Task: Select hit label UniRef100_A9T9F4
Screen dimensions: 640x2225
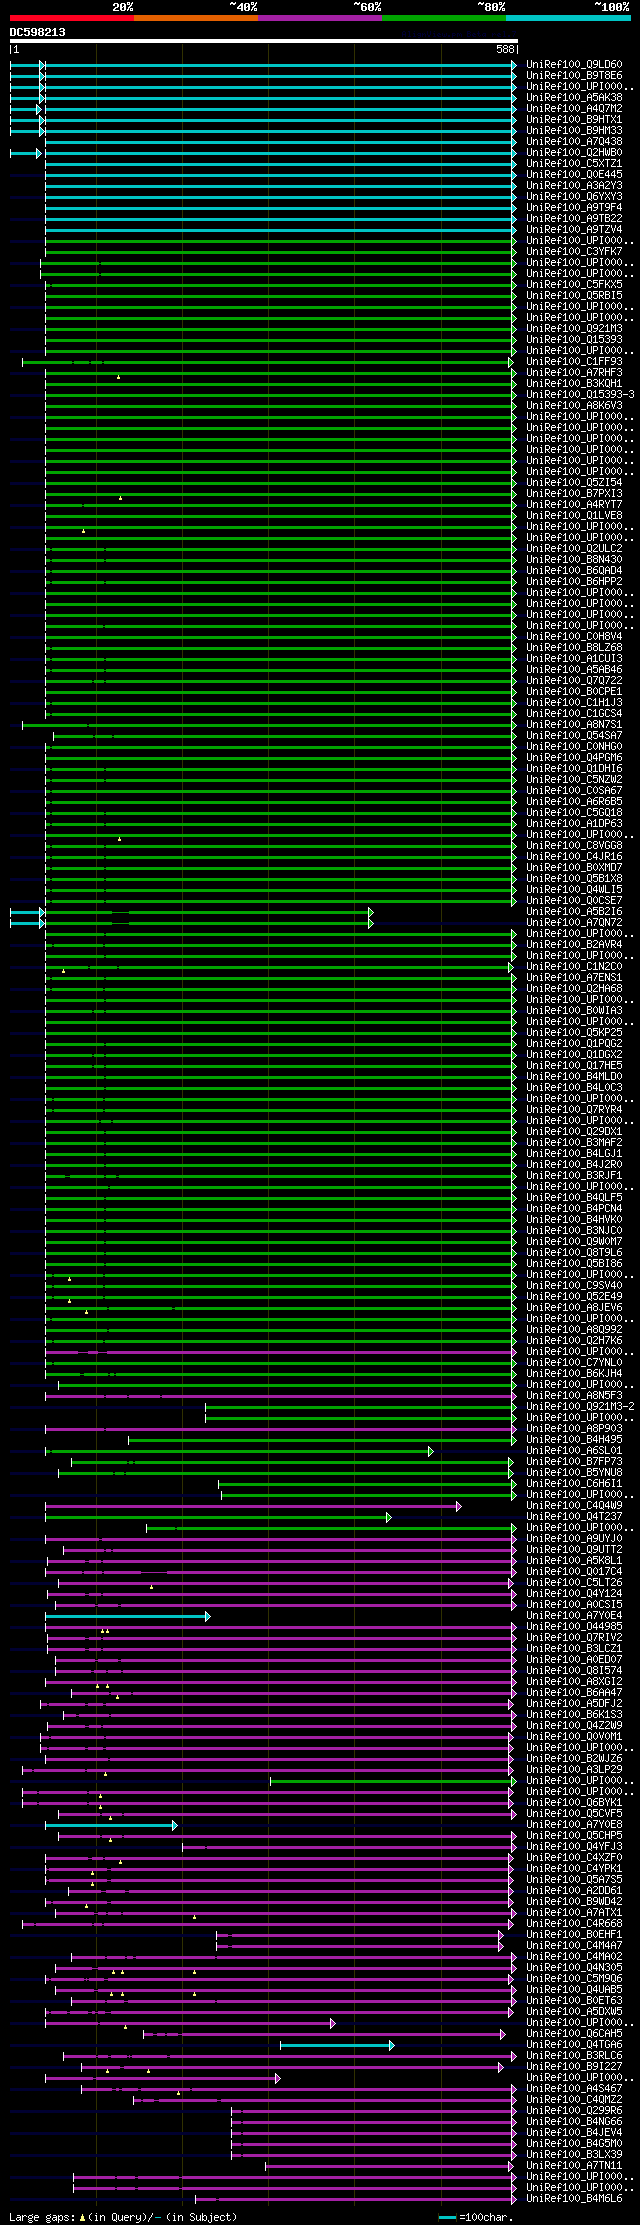Action: pos(574,208)
